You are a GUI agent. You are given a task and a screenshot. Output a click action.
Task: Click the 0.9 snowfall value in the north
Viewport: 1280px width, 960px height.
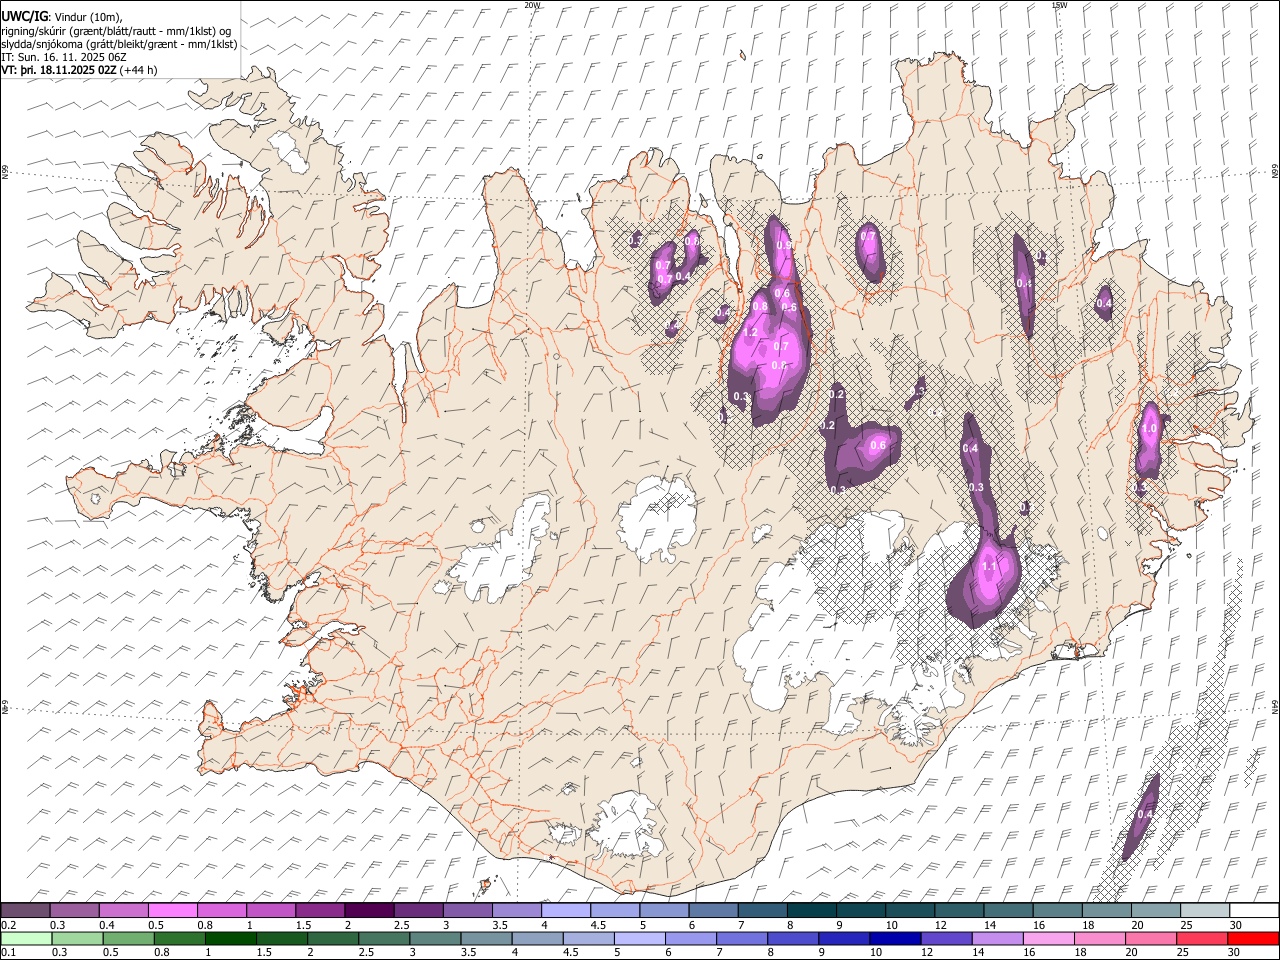point(784,245)
